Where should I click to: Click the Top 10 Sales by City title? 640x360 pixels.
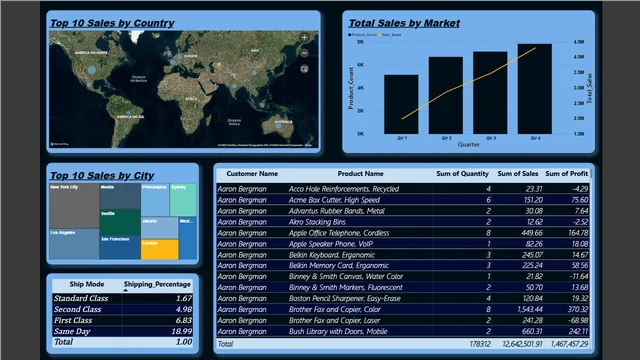[102, 176]
